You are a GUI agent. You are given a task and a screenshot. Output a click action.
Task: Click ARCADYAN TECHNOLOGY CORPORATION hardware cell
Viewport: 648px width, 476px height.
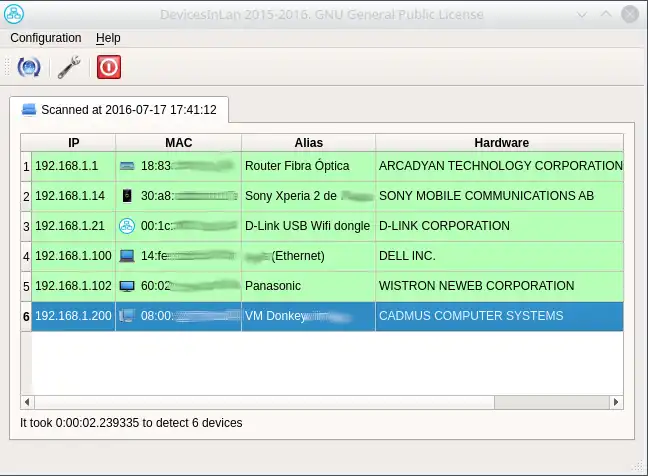click(500, 166)
